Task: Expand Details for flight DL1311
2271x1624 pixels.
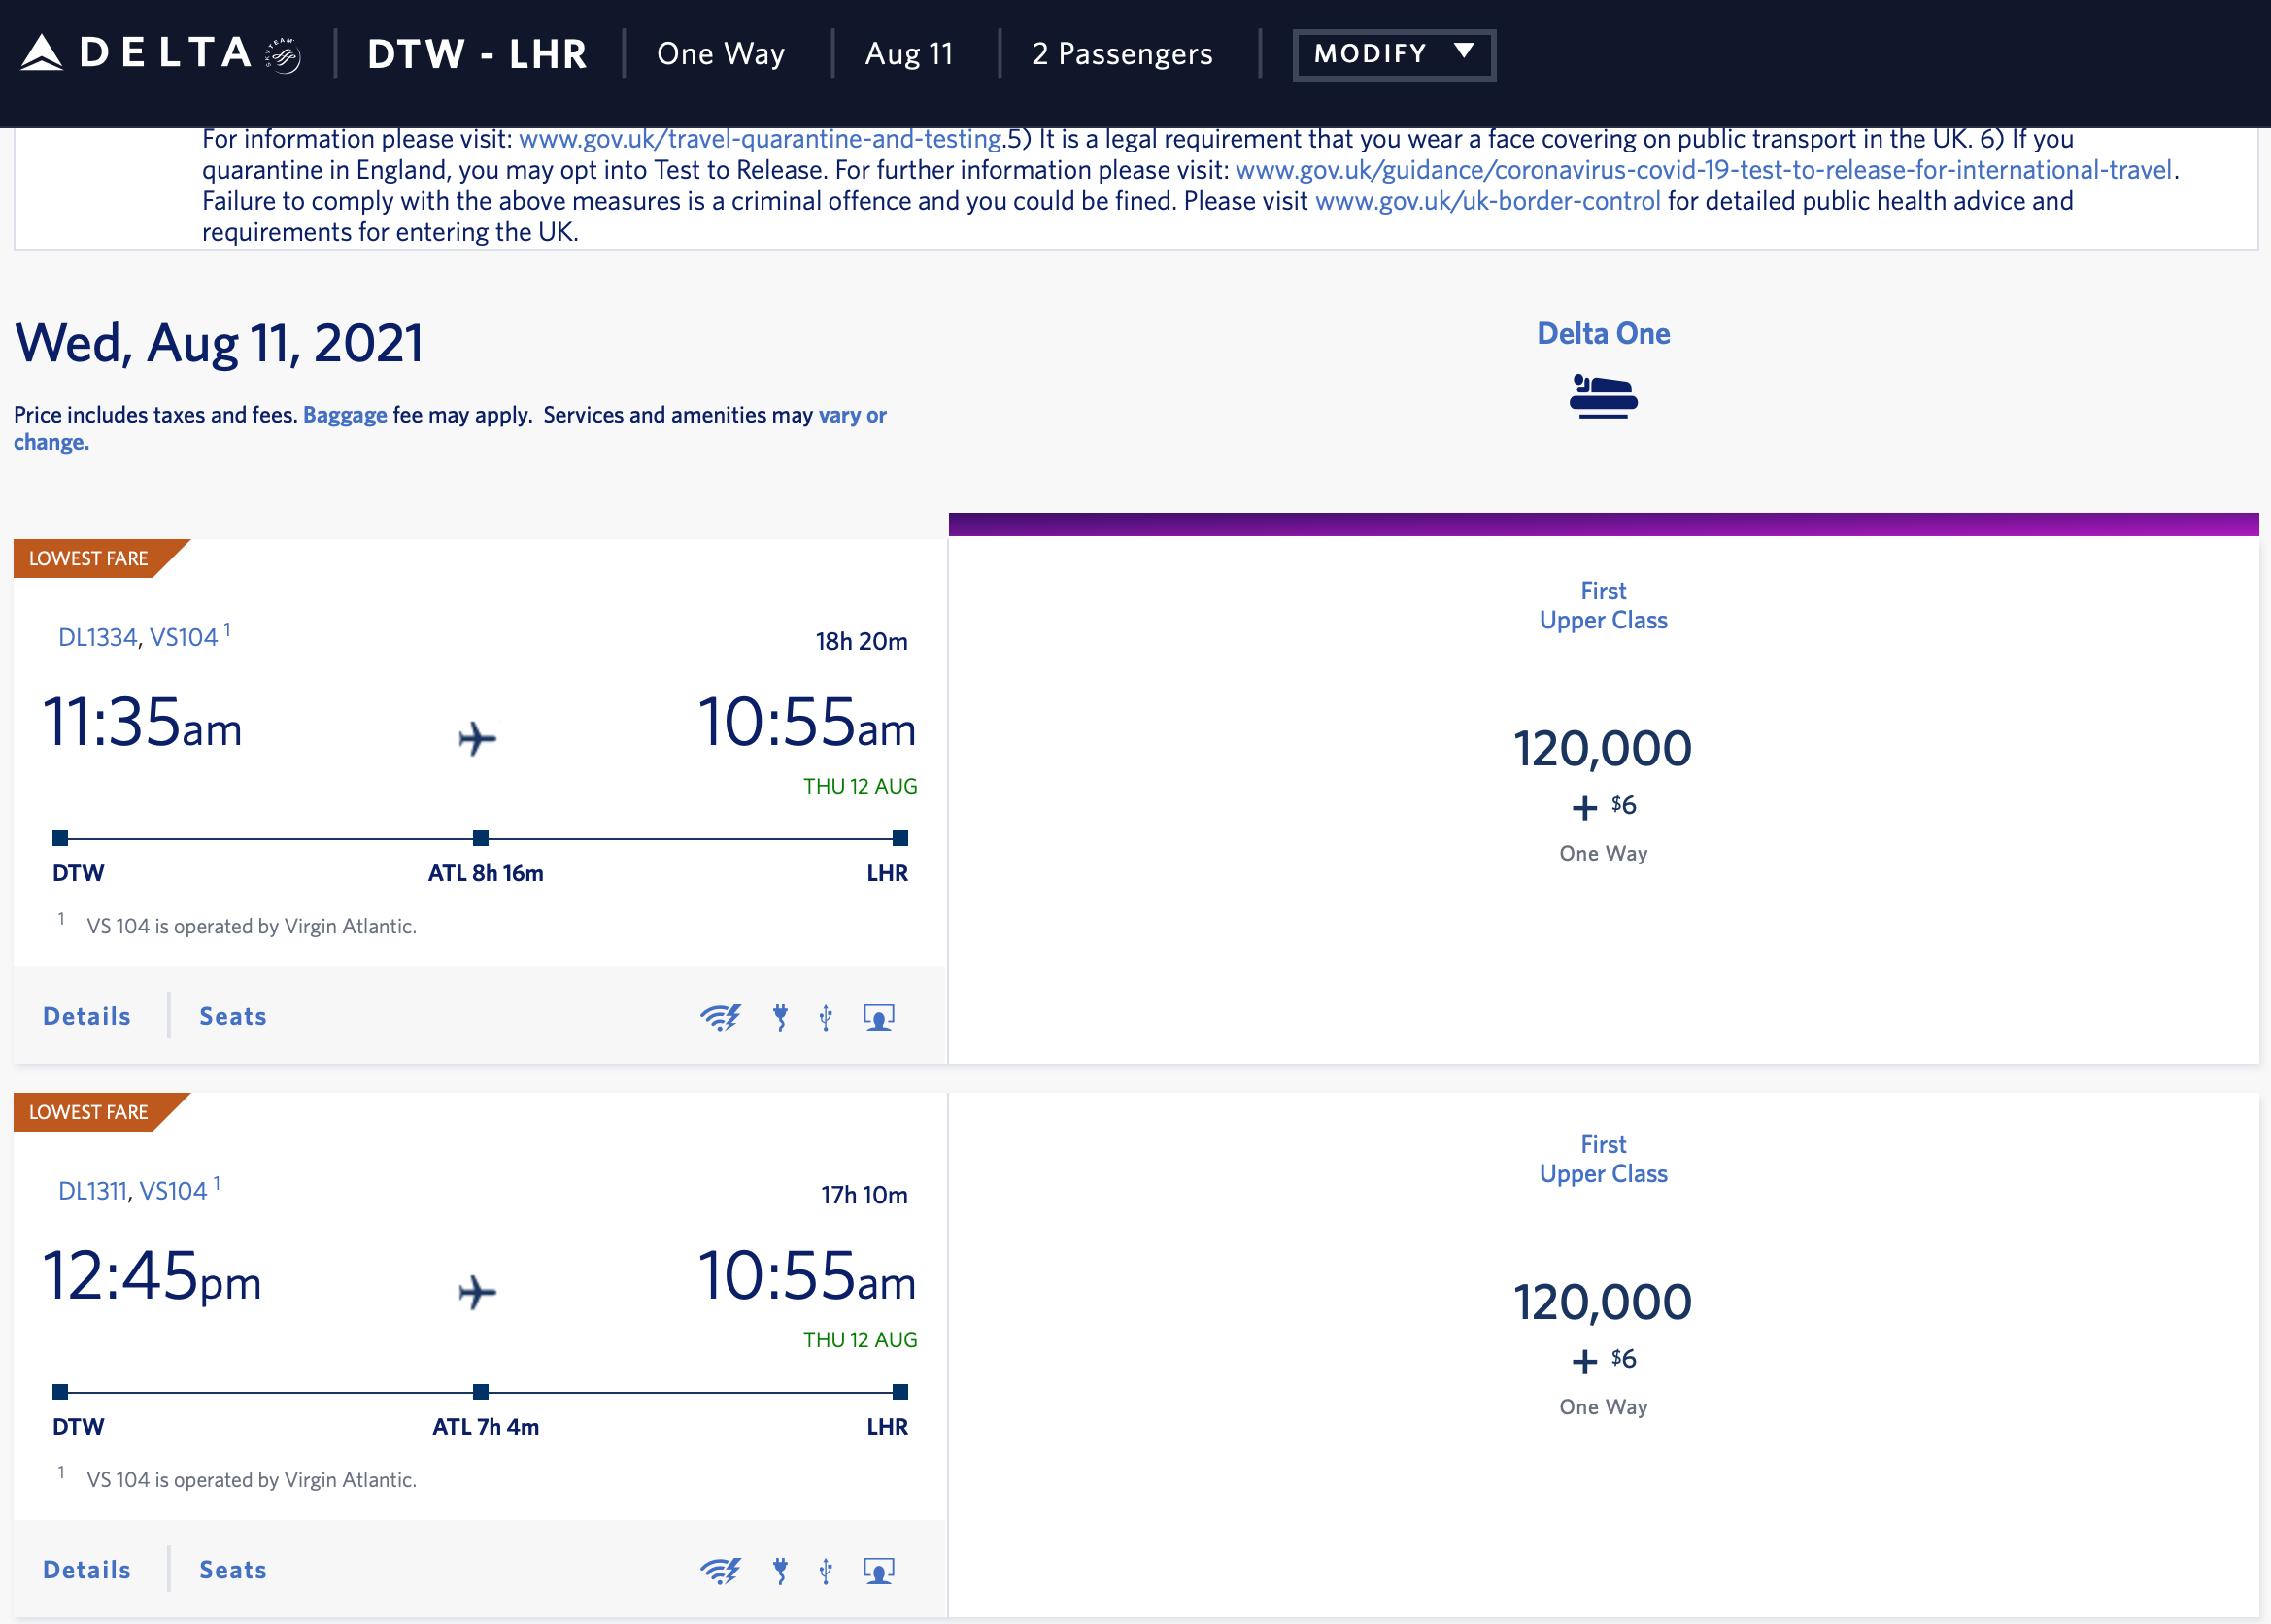Action: (x=86, y=1570)
